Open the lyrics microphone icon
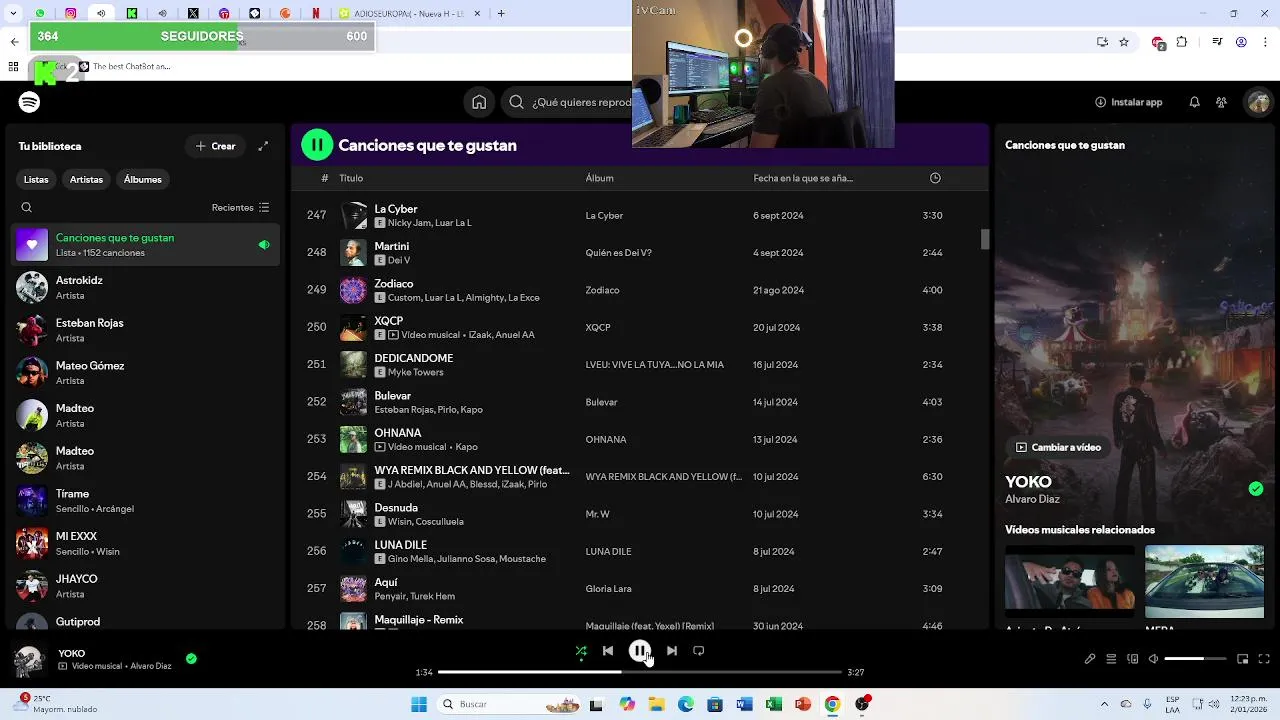 coord(1090,659)
